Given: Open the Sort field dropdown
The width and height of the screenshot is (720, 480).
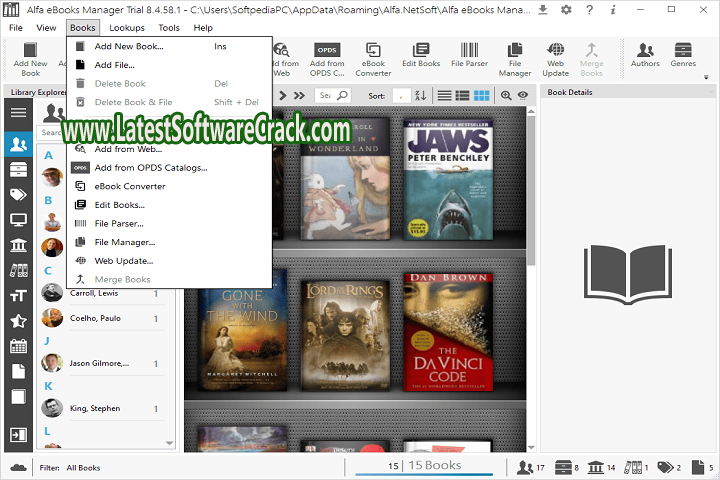Looking at the screenshot, I should pyautogui.click(x=402, y=96).
